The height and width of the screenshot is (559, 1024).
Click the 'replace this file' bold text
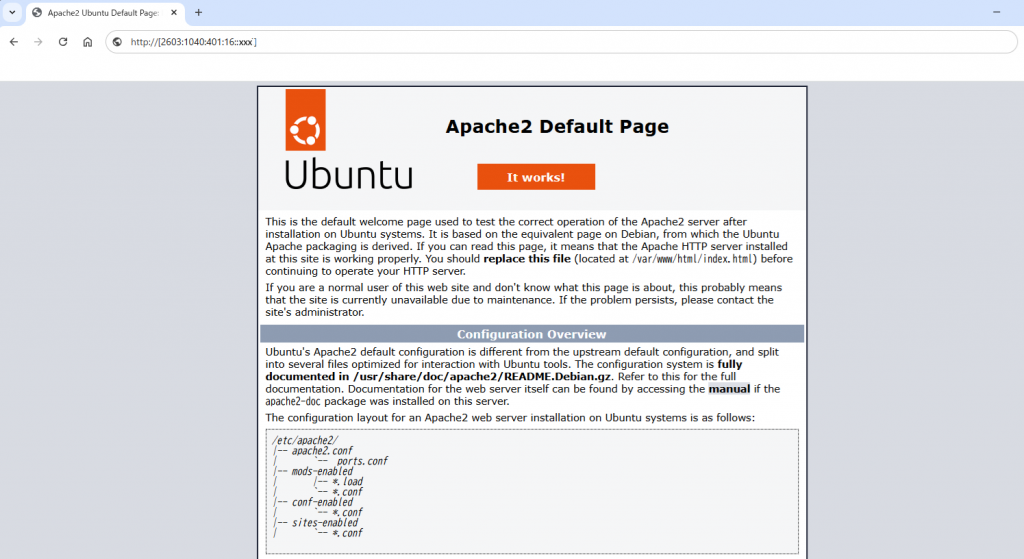(x=527, y=259)
